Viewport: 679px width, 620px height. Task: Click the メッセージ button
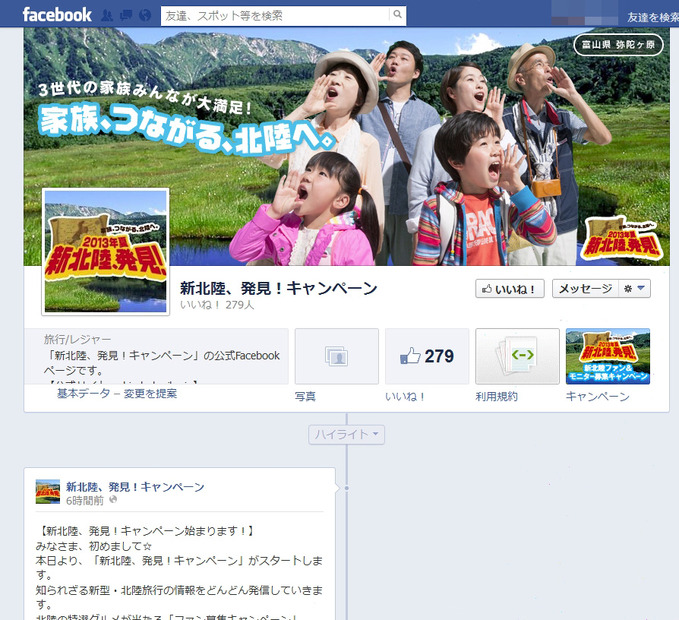[585, 289]
